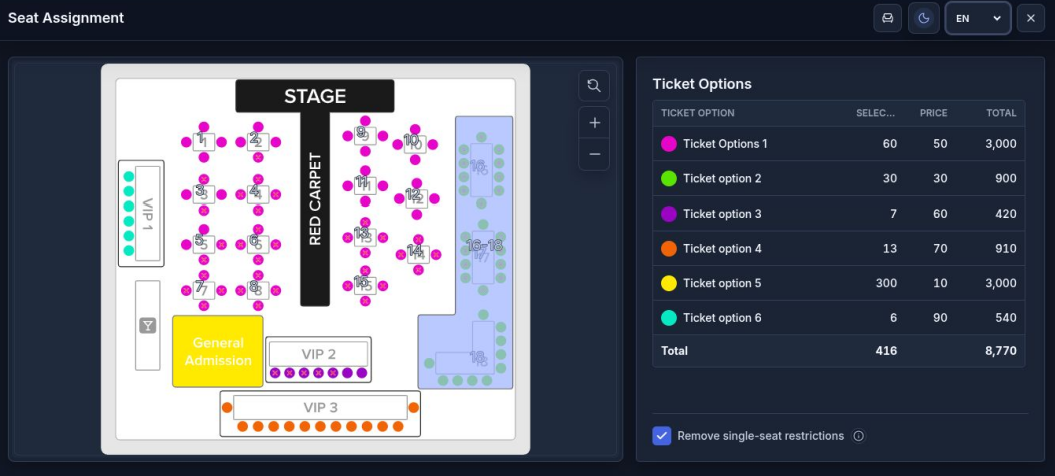Screen dimensions: 1055x476
Task: Select the General Admission yellow area
Action: (x=218, y=351)
